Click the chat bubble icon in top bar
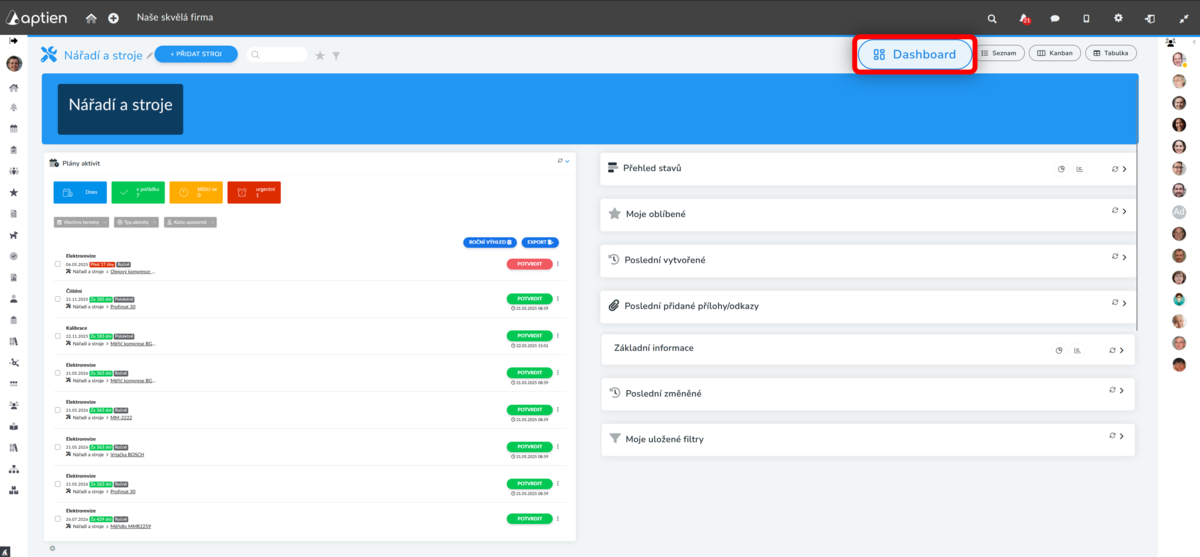 click(x=1055, y=18)
